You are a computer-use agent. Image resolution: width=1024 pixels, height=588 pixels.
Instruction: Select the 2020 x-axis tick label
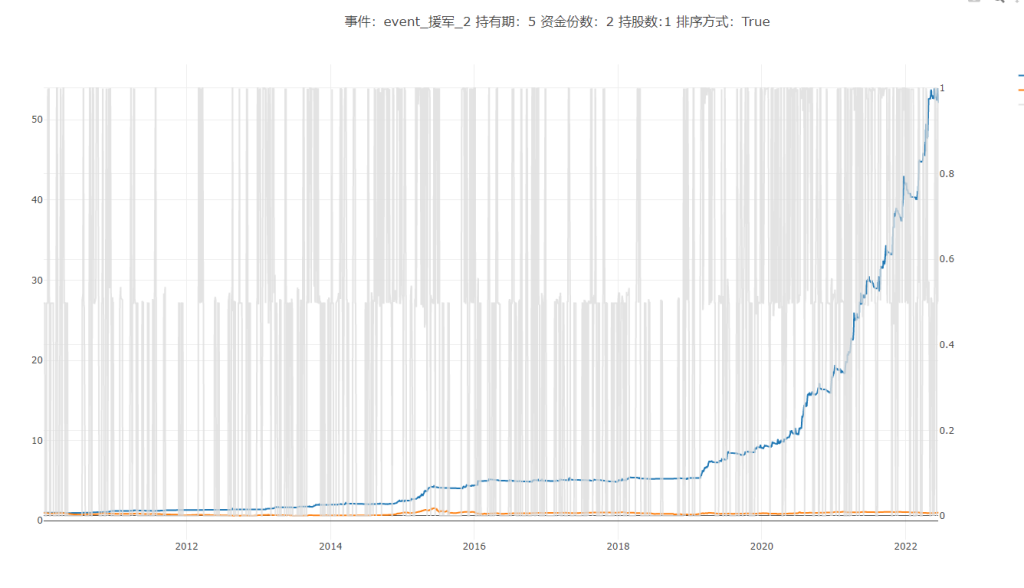tap(762, 546)
